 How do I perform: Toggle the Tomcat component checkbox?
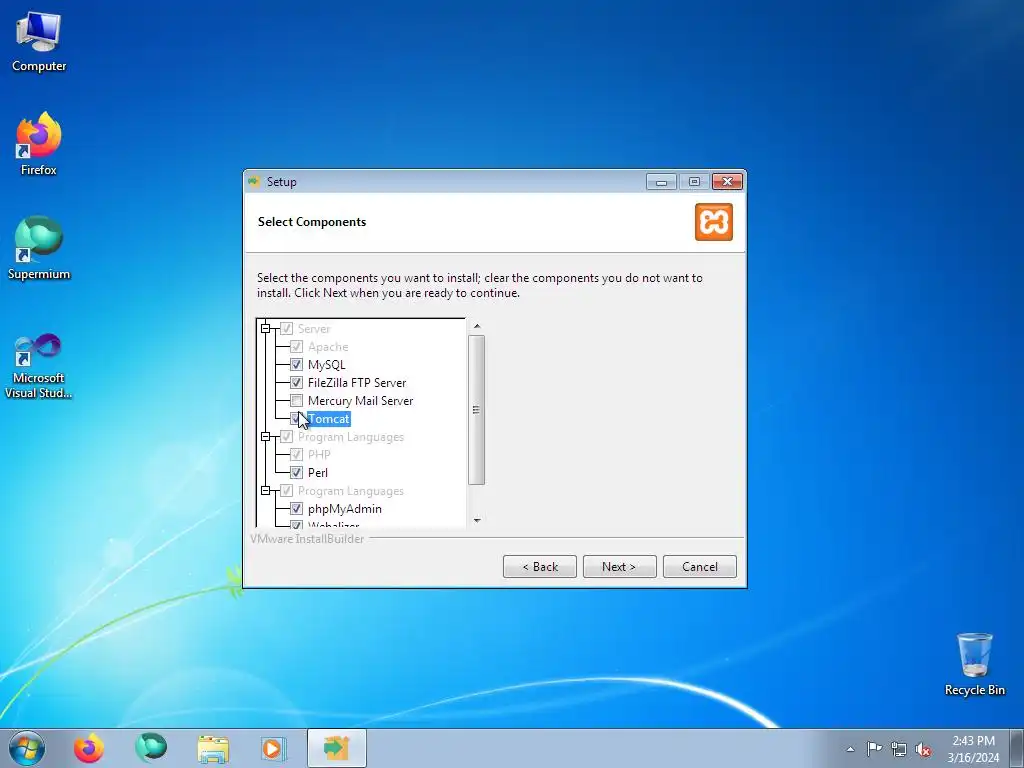click(x=296, y=419)
